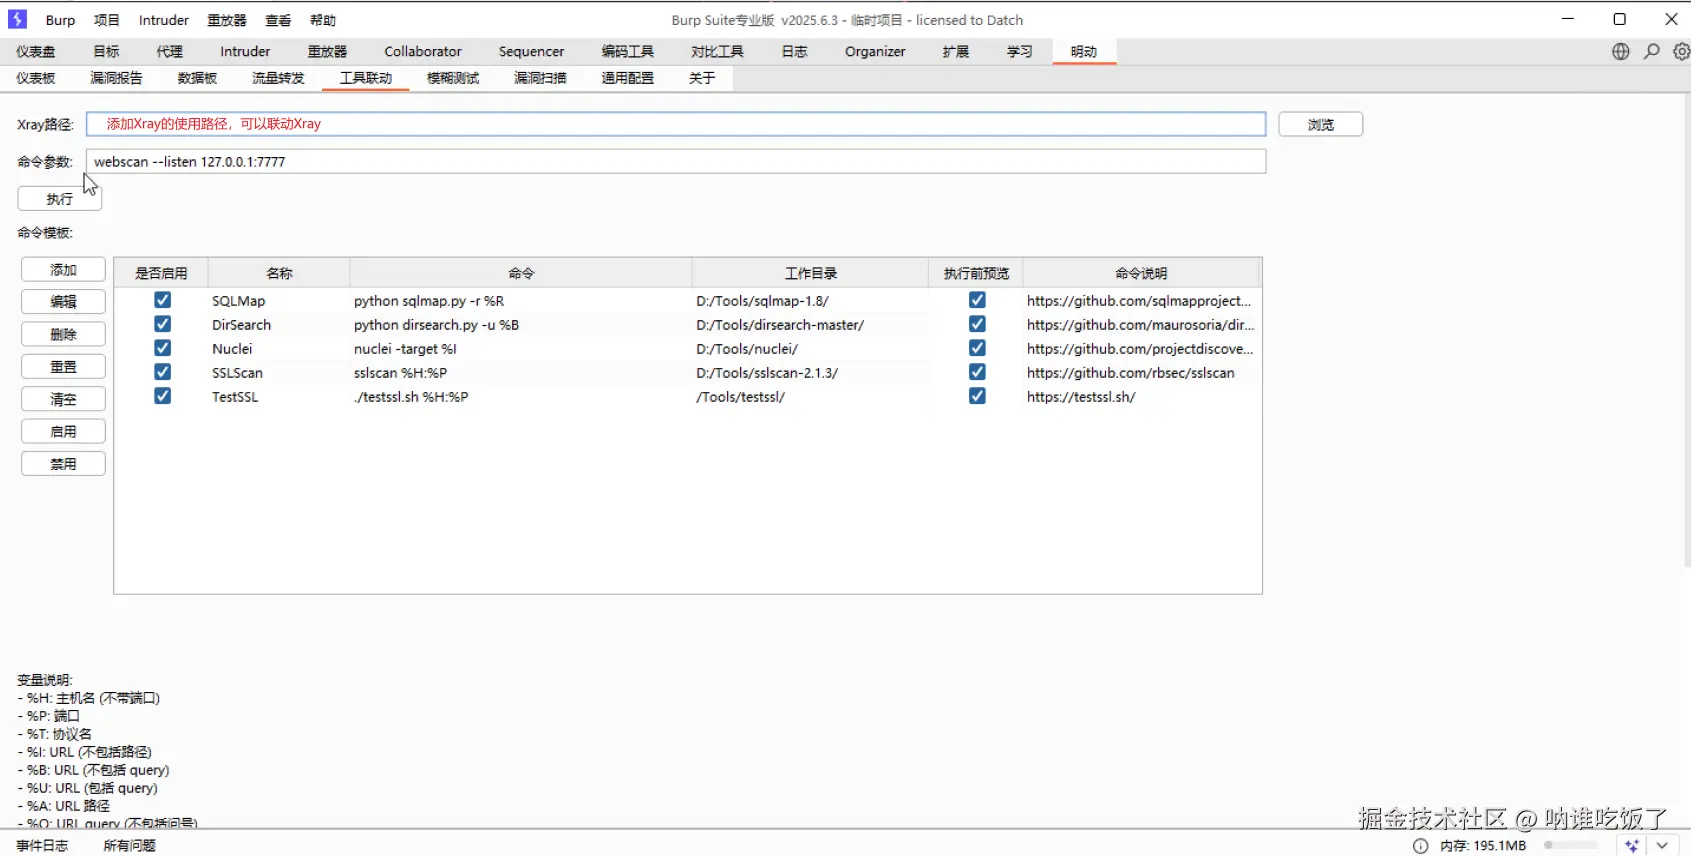Click the Burp Suite logo icon
Screen dimensions: 1692x856
[17, 19]
